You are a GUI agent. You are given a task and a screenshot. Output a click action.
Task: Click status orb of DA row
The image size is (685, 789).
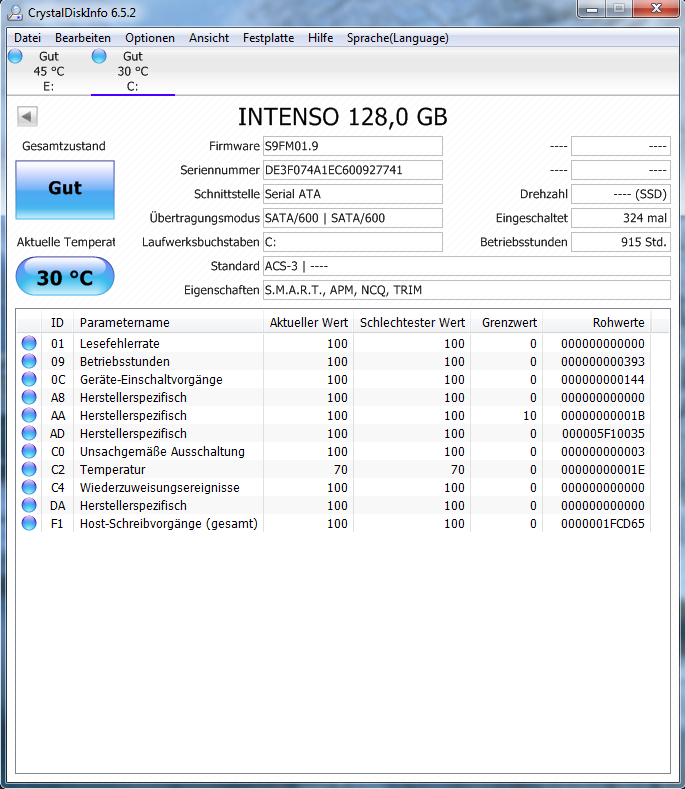(29, 506)
